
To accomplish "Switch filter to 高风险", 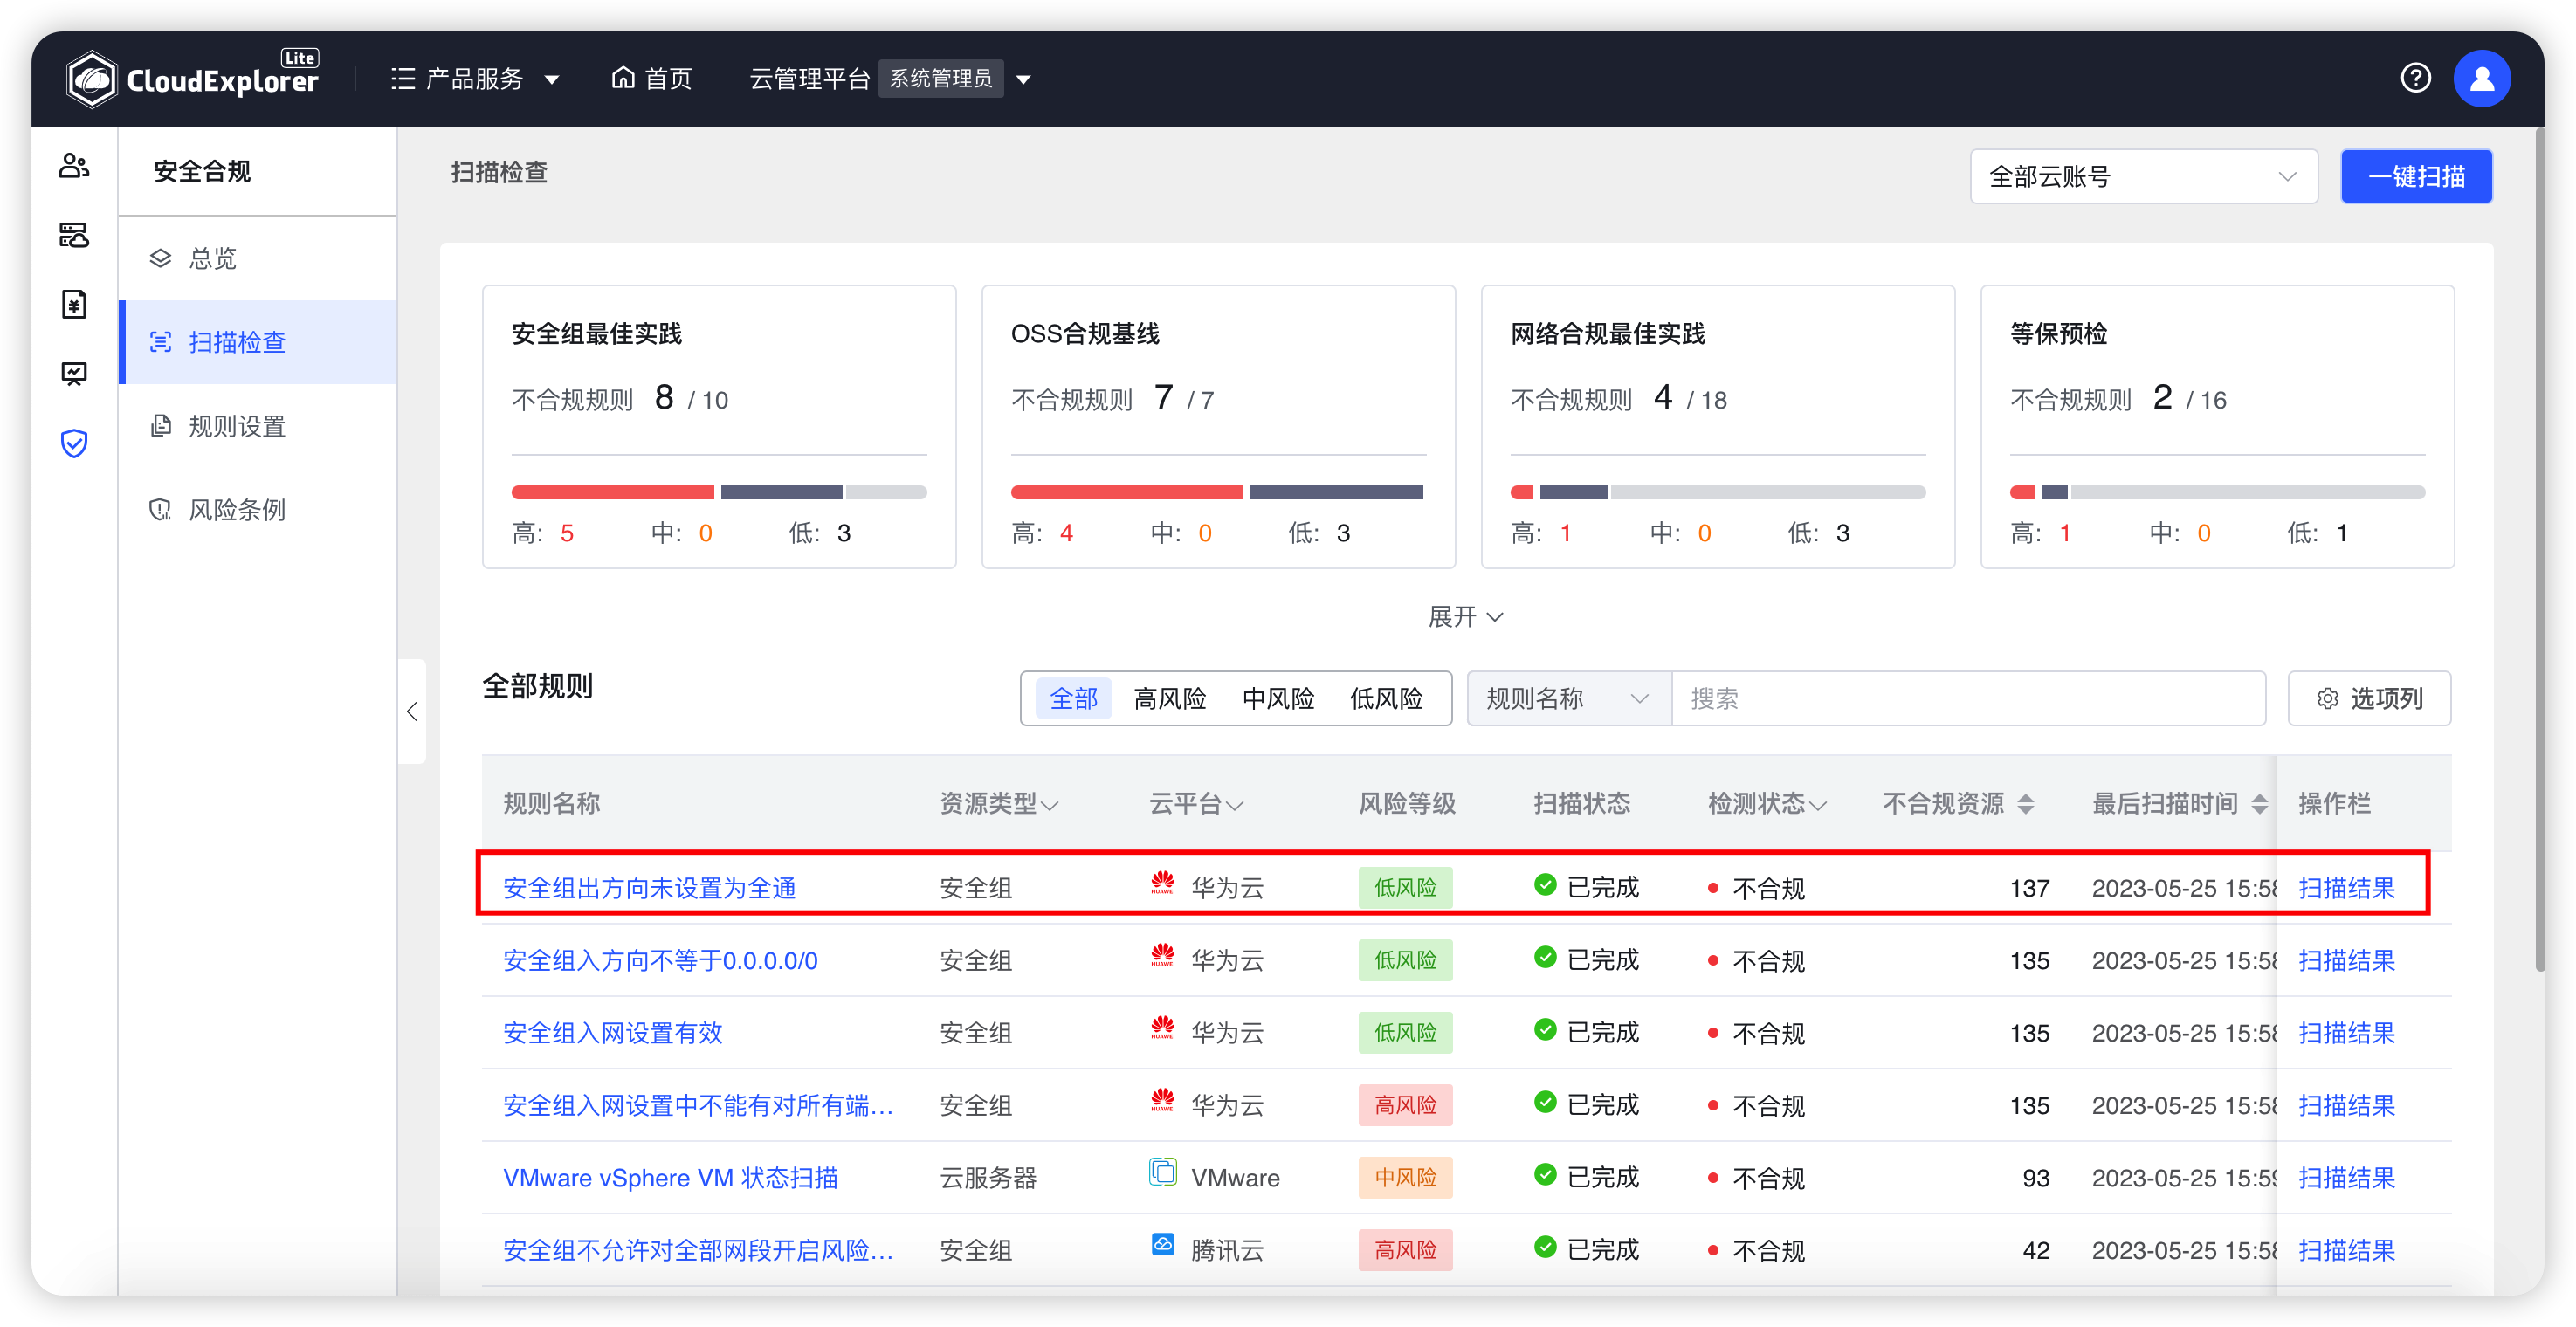I will 1170,698.
